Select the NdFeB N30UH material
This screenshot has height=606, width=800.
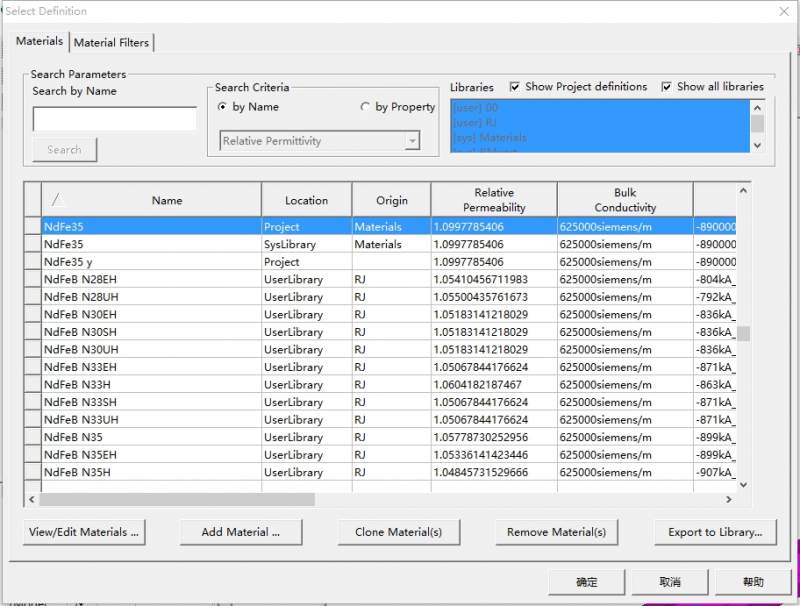[389, 349]
